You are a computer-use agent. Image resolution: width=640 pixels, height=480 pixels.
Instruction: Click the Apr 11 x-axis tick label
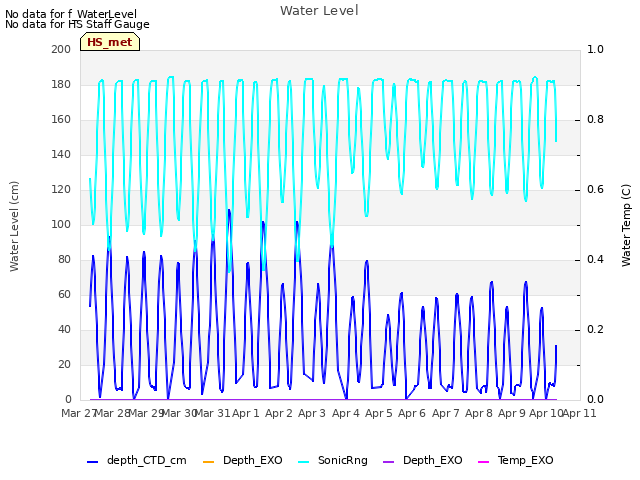coord(579,413)
